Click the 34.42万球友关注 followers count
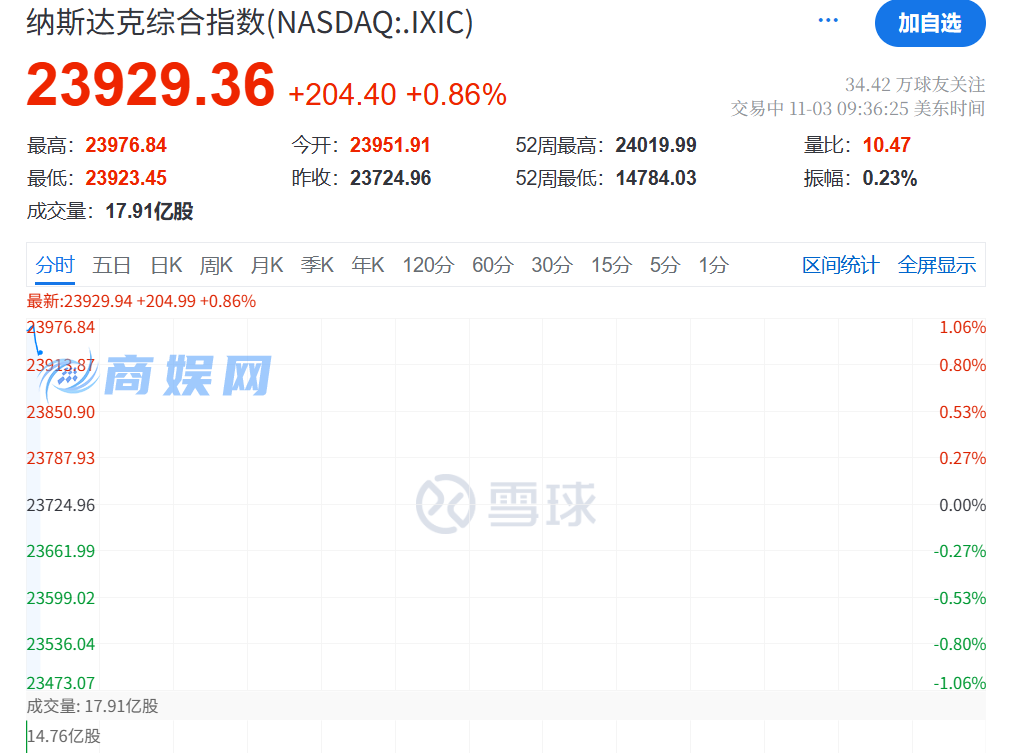1026x753 pixels. click(914, 85)
